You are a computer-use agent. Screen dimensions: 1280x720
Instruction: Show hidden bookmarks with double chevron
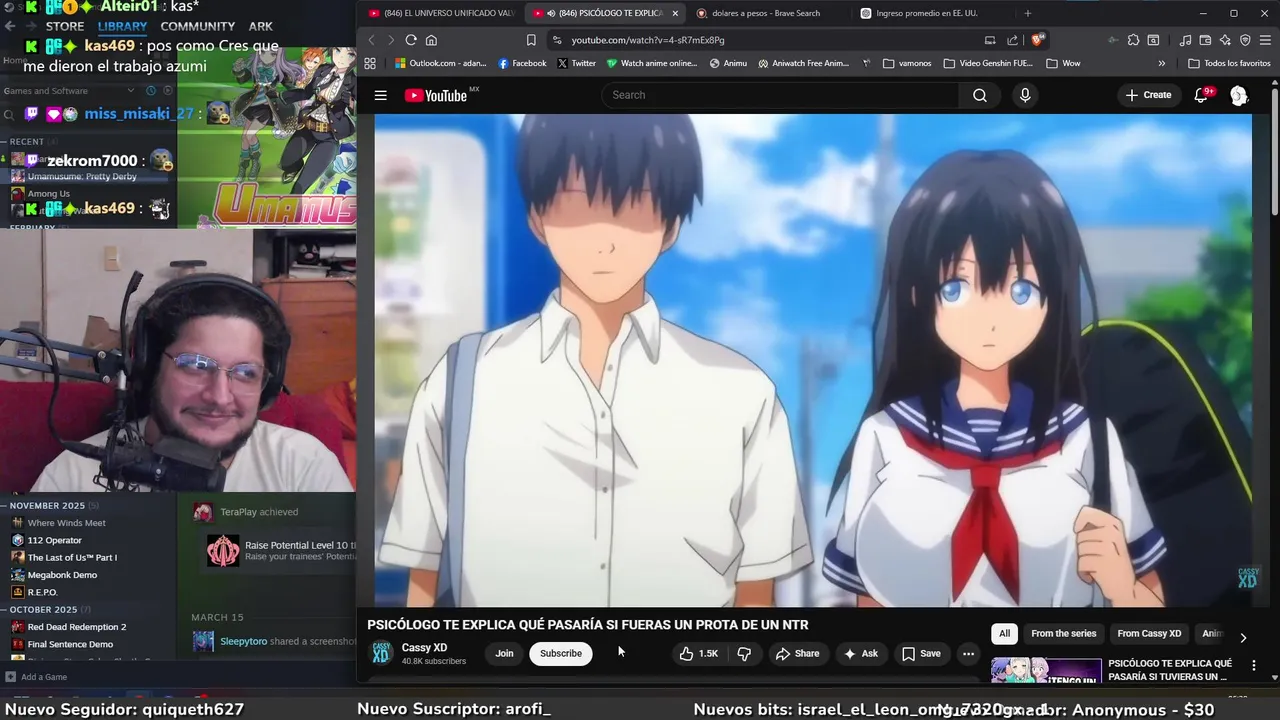1161,63
